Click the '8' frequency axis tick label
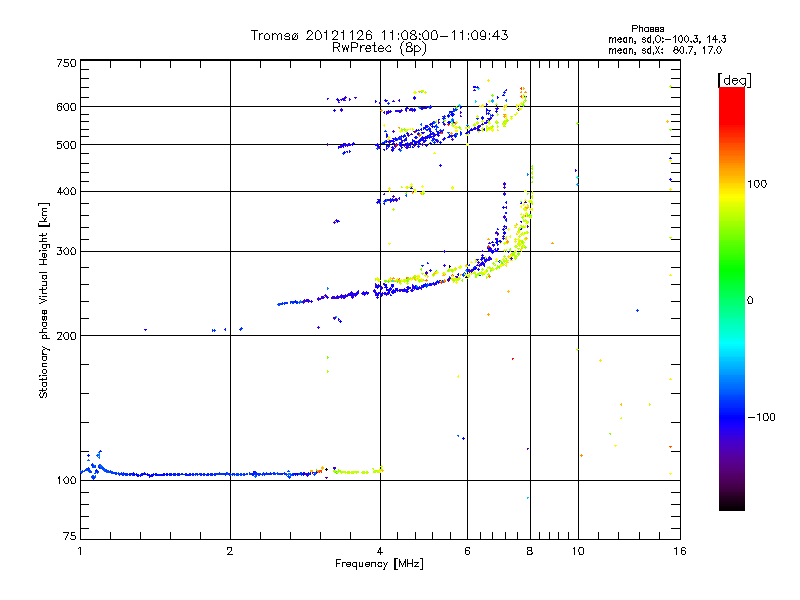This screenshot has width=800, height=600. pos(530,551)
